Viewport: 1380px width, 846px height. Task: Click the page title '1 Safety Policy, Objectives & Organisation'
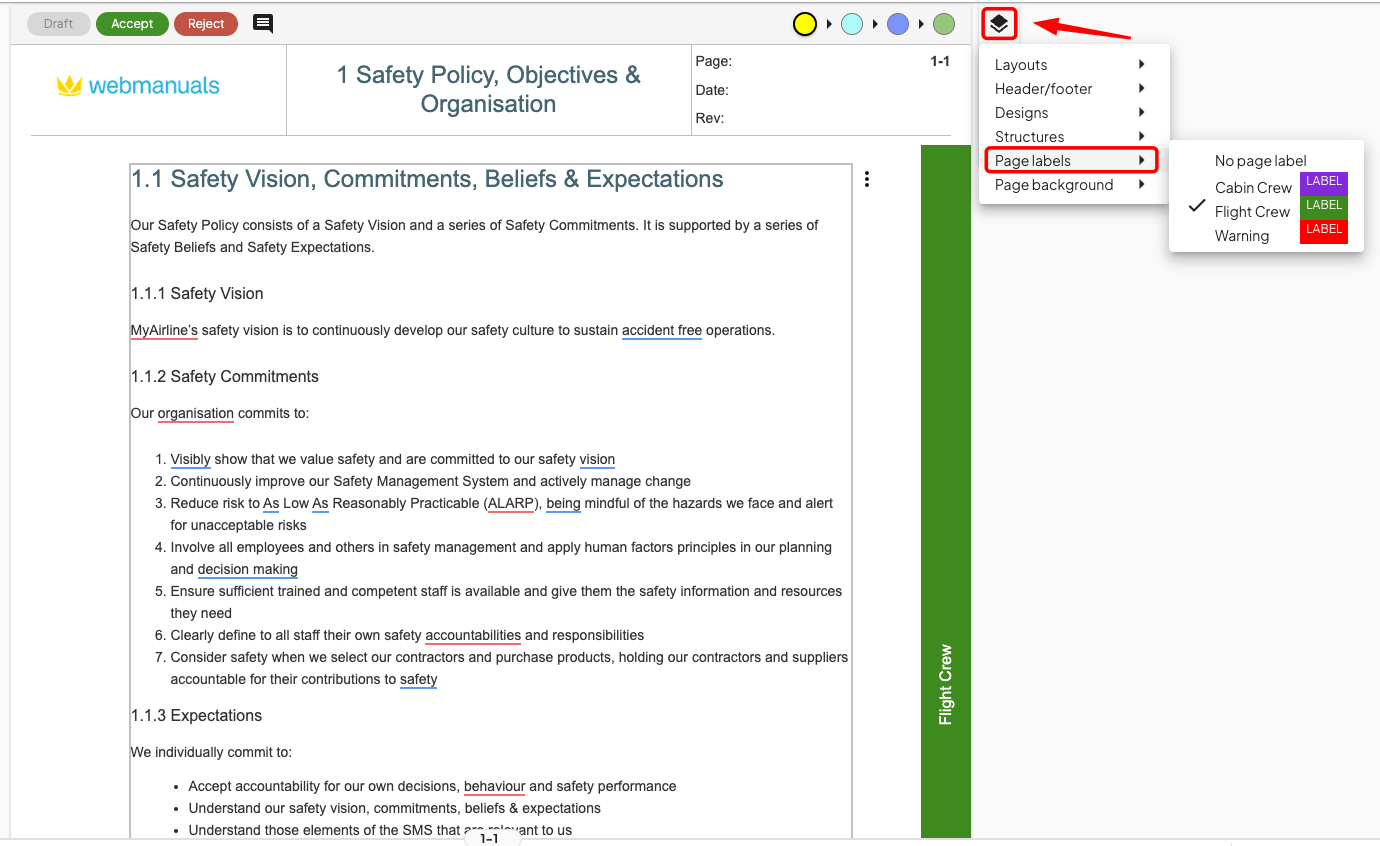point(488,90)
